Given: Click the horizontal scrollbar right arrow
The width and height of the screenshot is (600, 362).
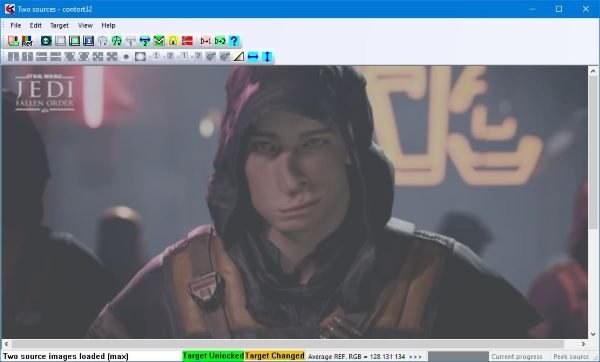Looking at the screenshot, I should [x=583, y=344].
